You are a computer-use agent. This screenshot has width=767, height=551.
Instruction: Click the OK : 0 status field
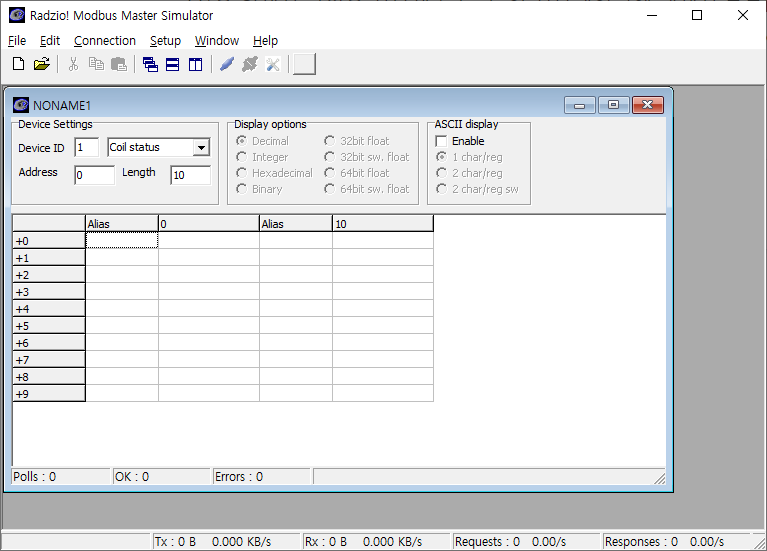tap(162, 477)
